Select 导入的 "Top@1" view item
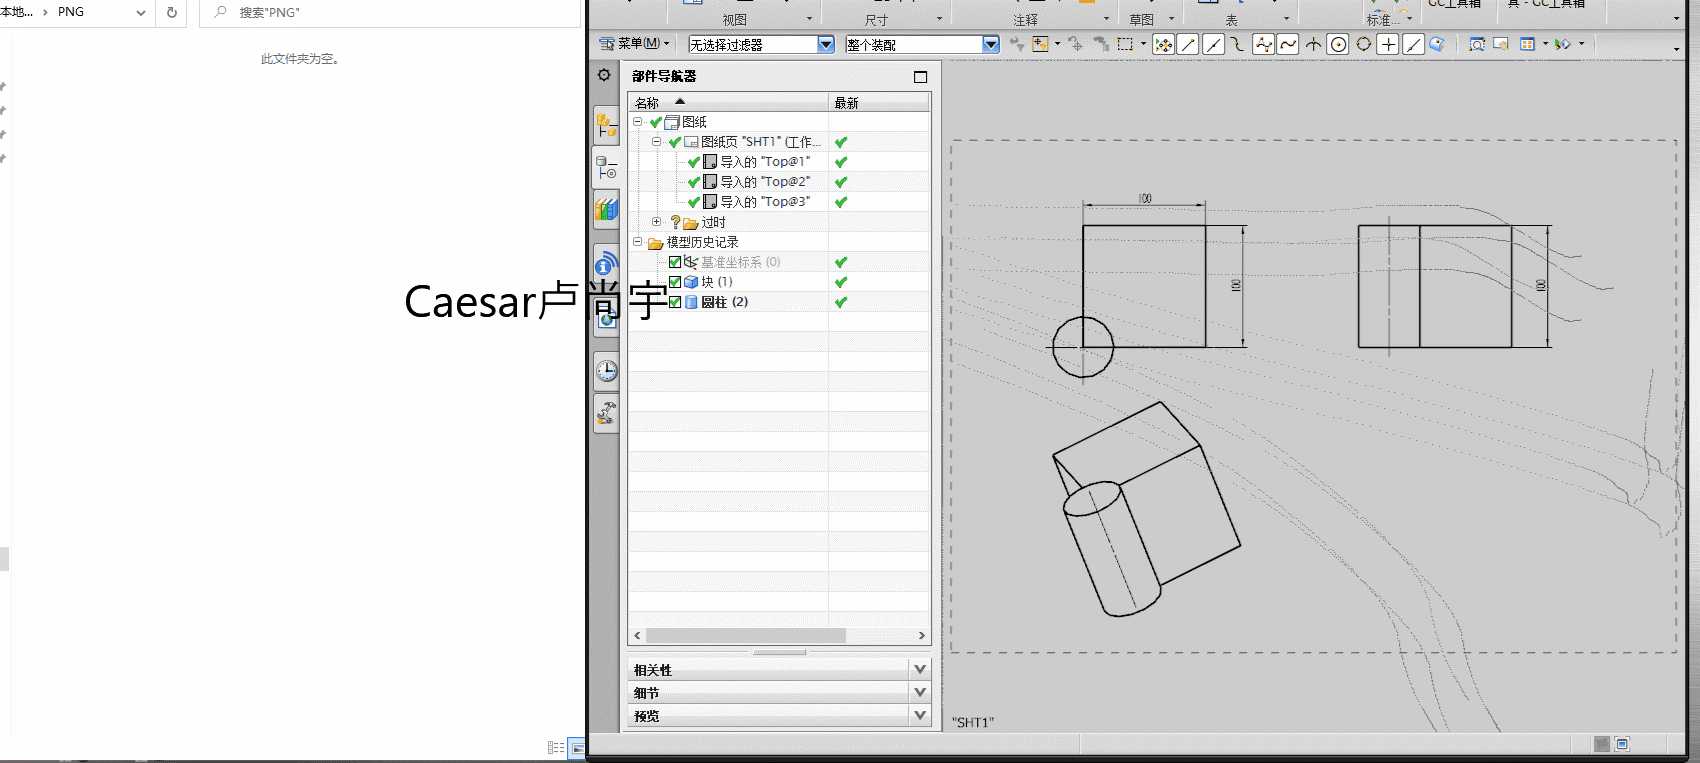1700x763 pixels. click(765, 162)
